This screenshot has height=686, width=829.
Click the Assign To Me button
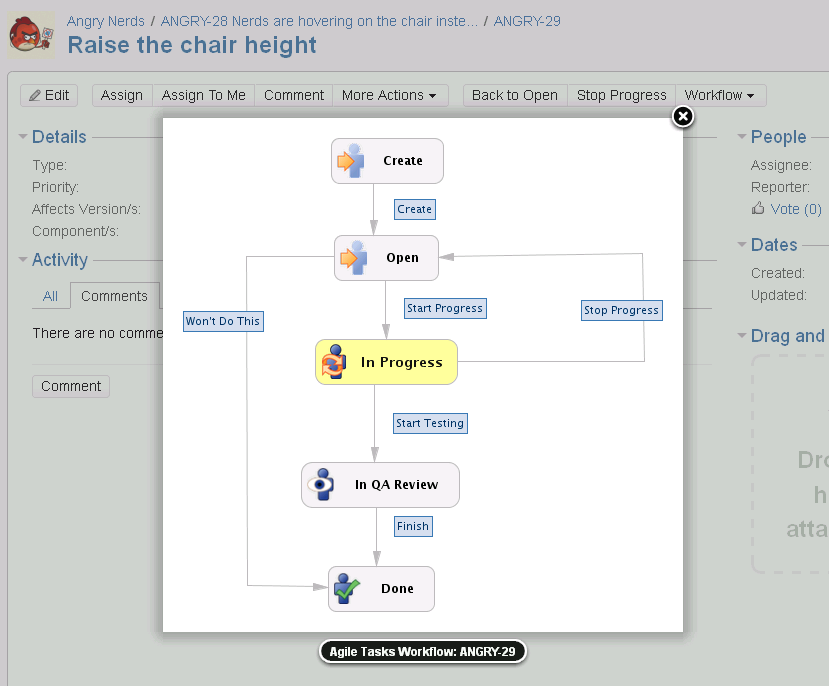tap(204, 96)
